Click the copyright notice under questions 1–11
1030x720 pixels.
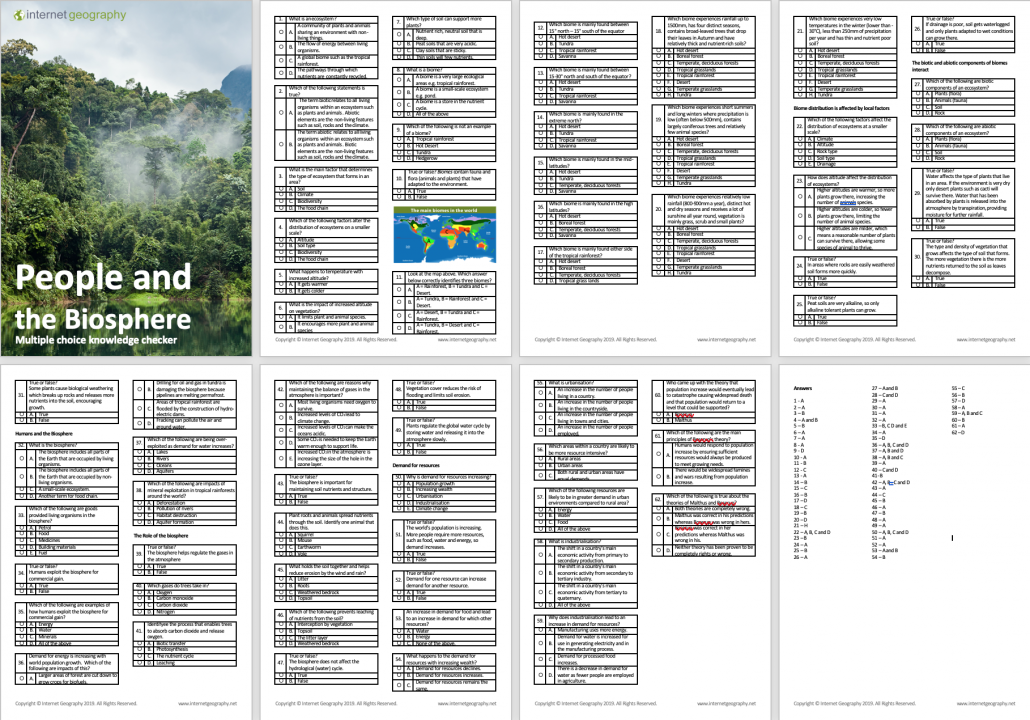[336, 340]
